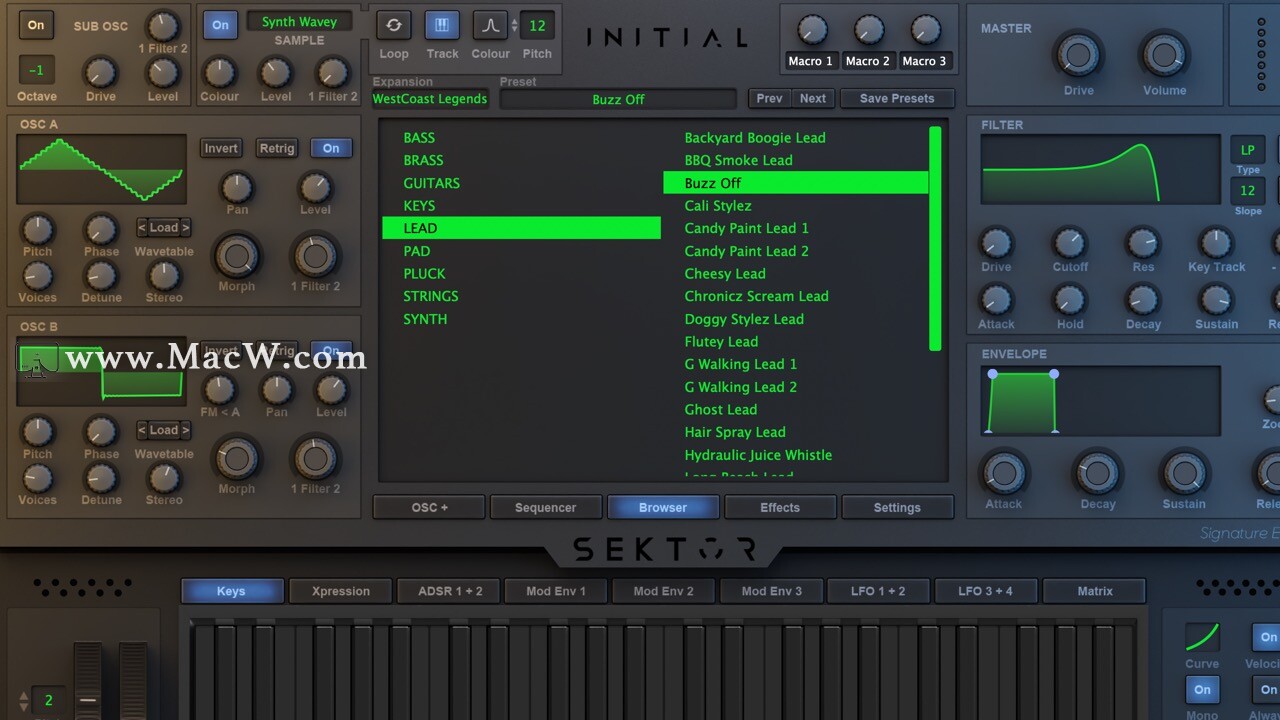Toggle the Velocity On switch

point(1267,637)
